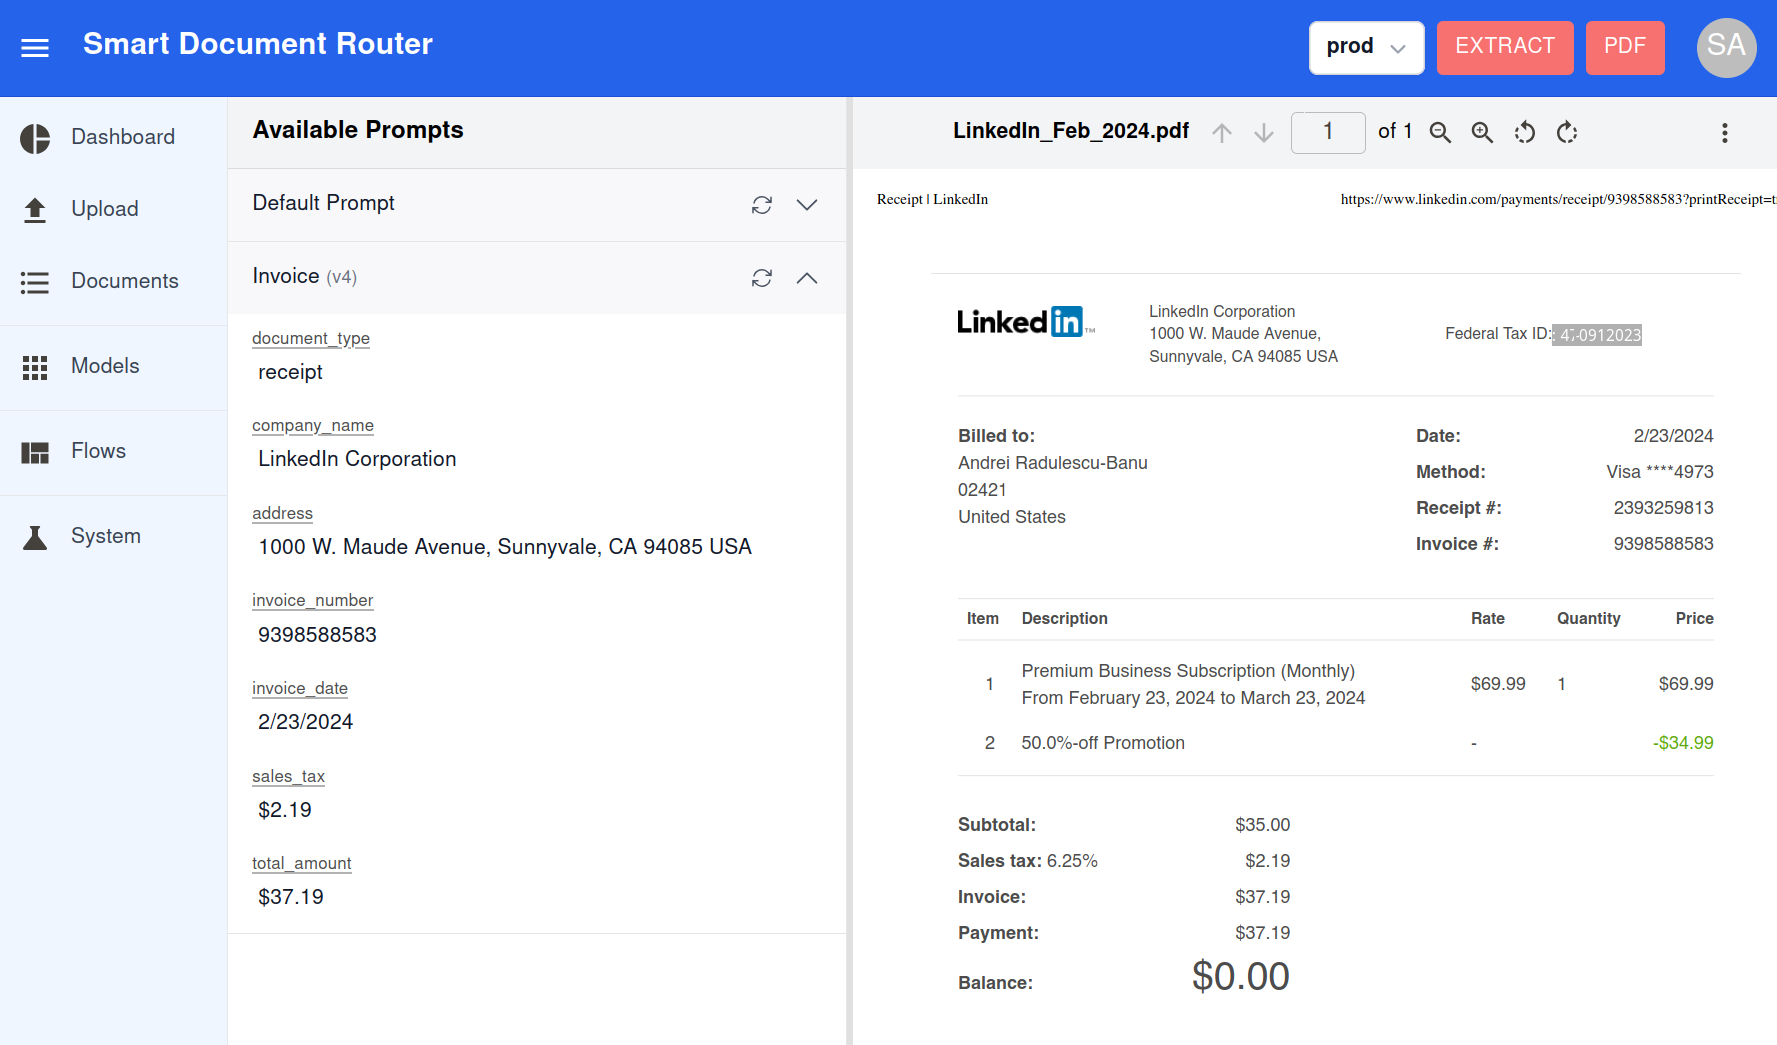This screenshot has width=1777, height=1045.
Task: Click the LinkedIn_Feb_2024.pdf file name
Action: [1071, 131]
